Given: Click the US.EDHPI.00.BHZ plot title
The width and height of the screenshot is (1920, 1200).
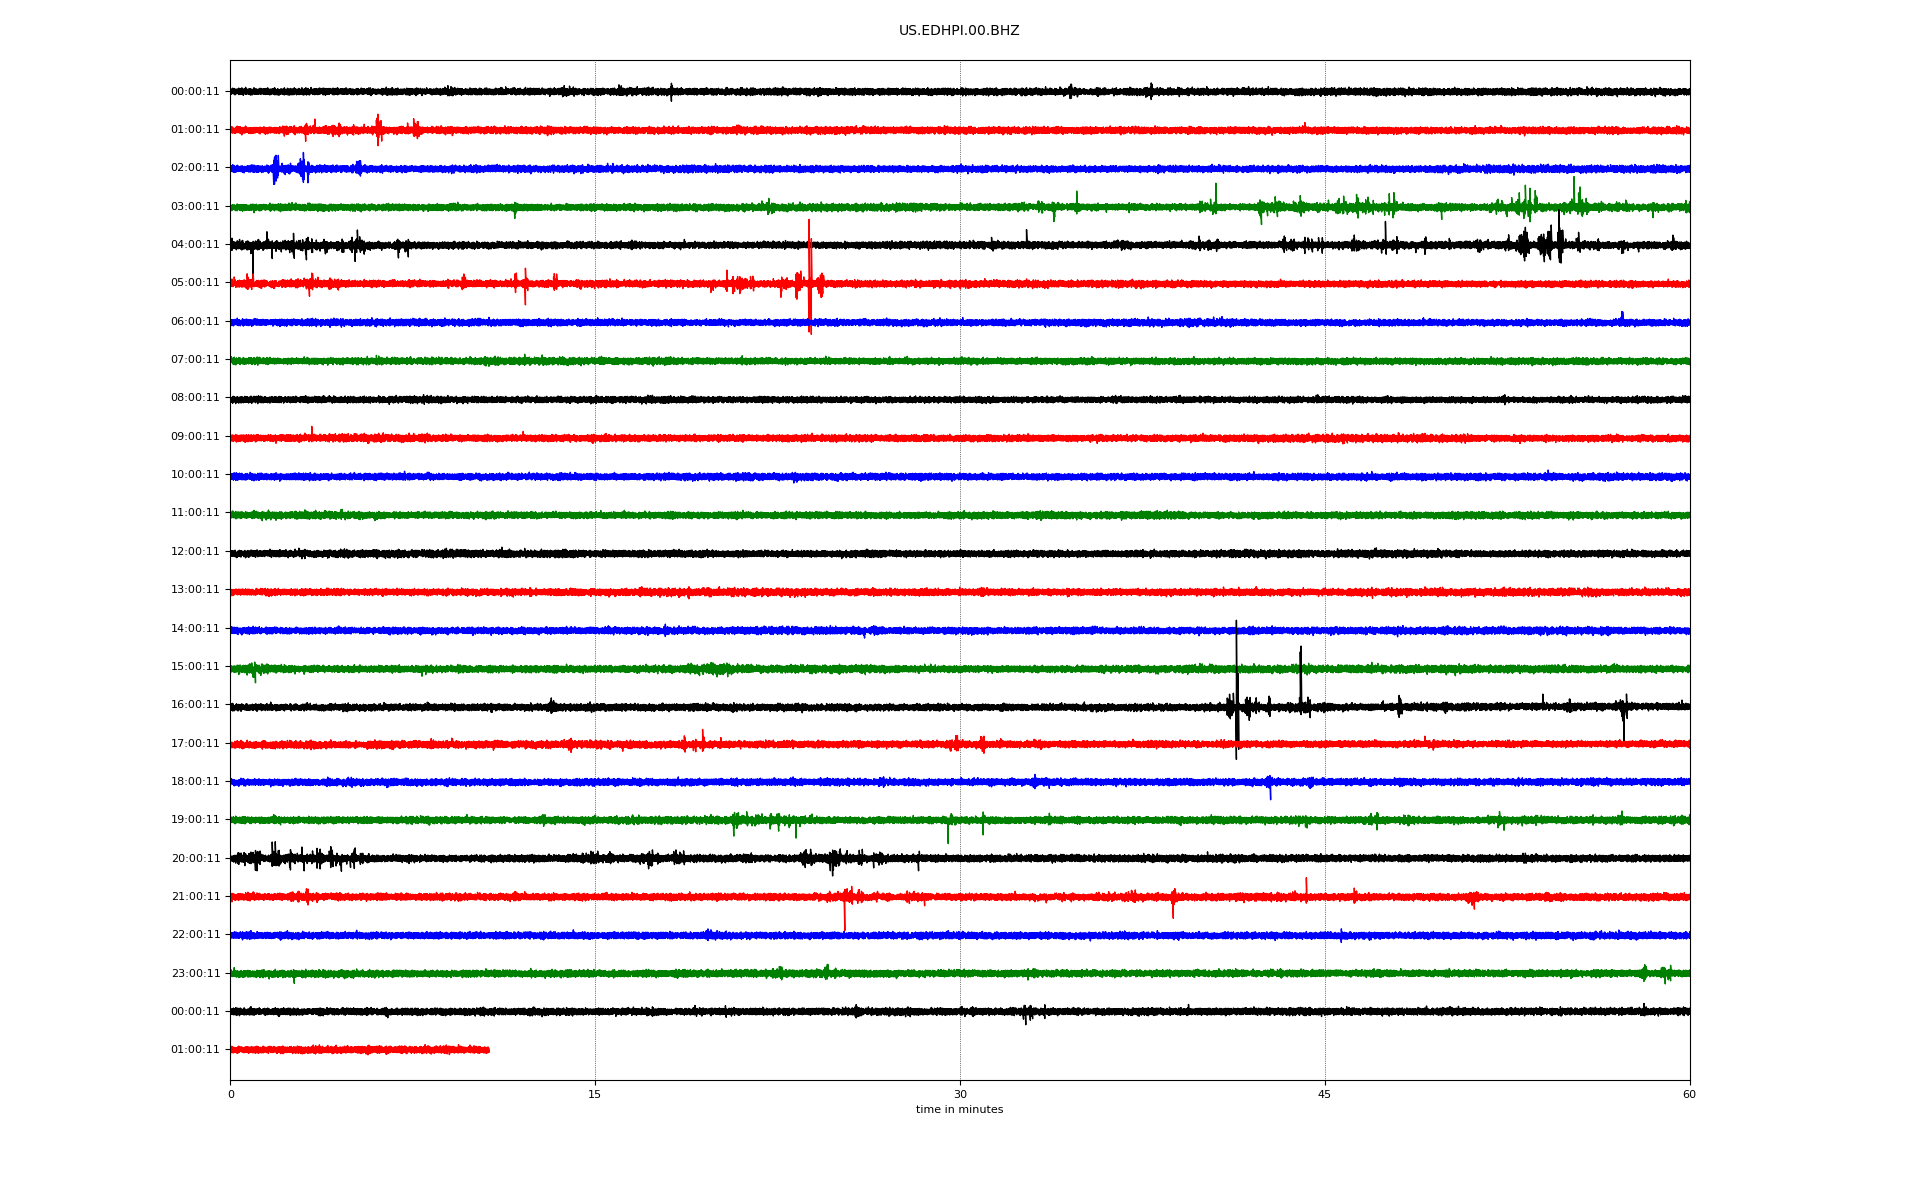Looking at the screenshot, I should (x=958, y=31).
